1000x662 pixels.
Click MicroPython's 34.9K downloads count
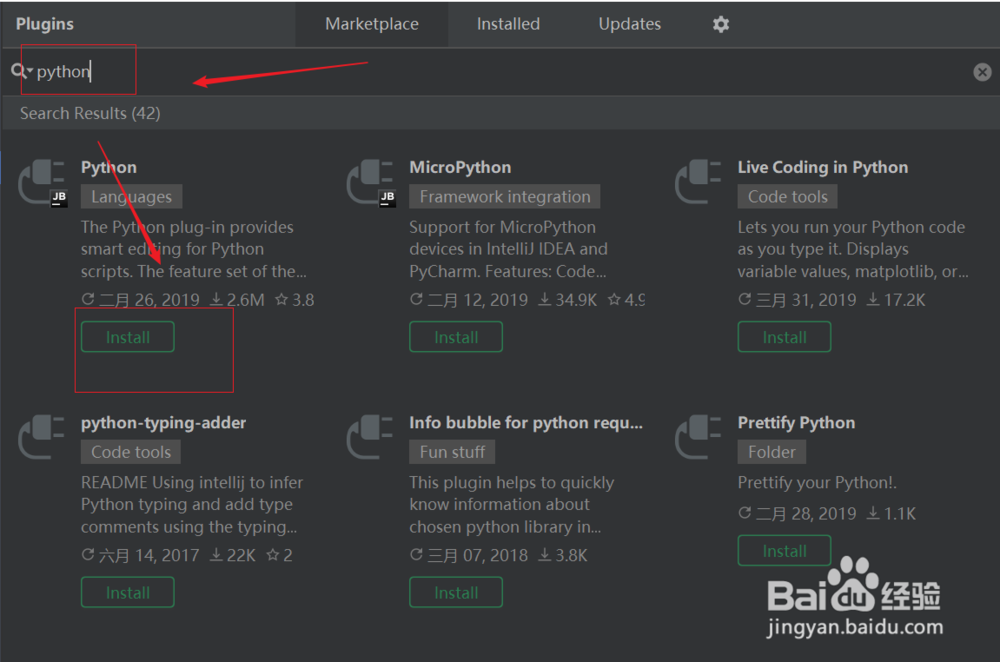568,300
